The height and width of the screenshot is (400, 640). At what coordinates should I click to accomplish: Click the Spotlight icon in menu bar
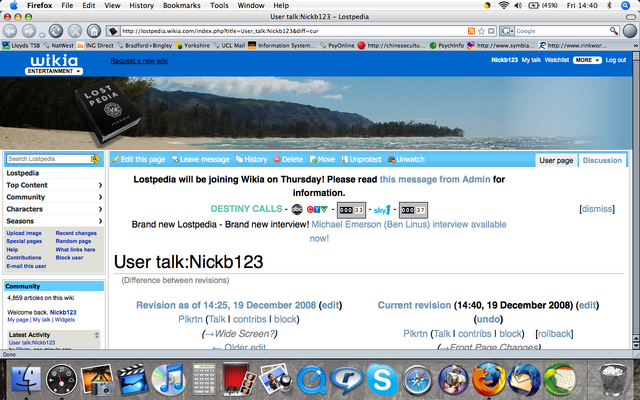pyautogui.click(x=625, y=5)
